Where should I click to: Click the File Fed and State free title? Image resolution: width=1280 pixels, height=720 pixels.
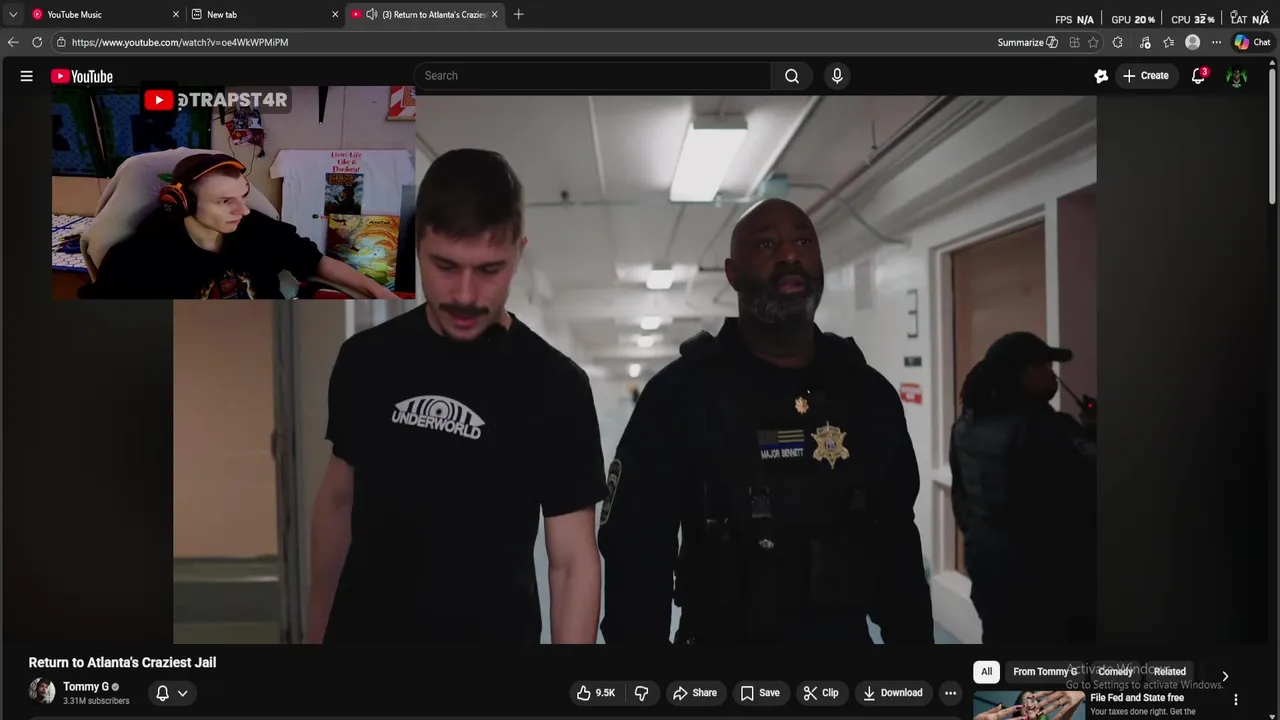1137,698
